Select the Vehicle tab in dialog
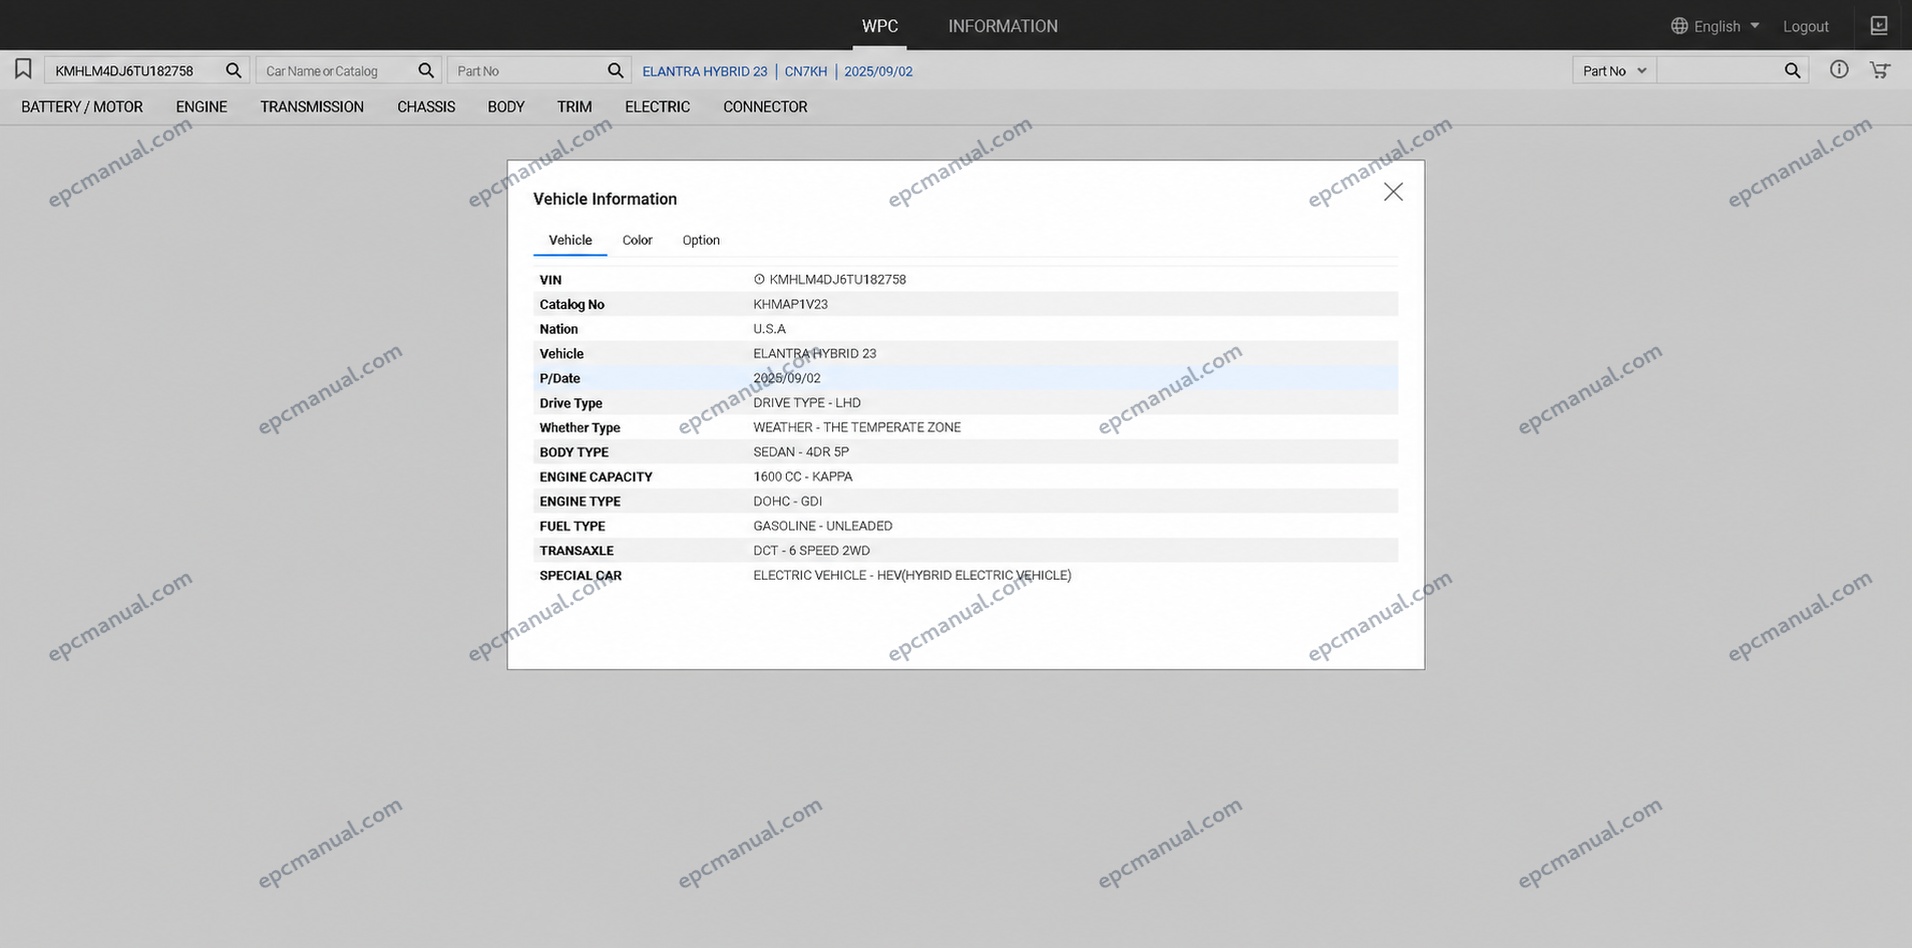This screenshot has width=1912, height=948. (570, 240)
